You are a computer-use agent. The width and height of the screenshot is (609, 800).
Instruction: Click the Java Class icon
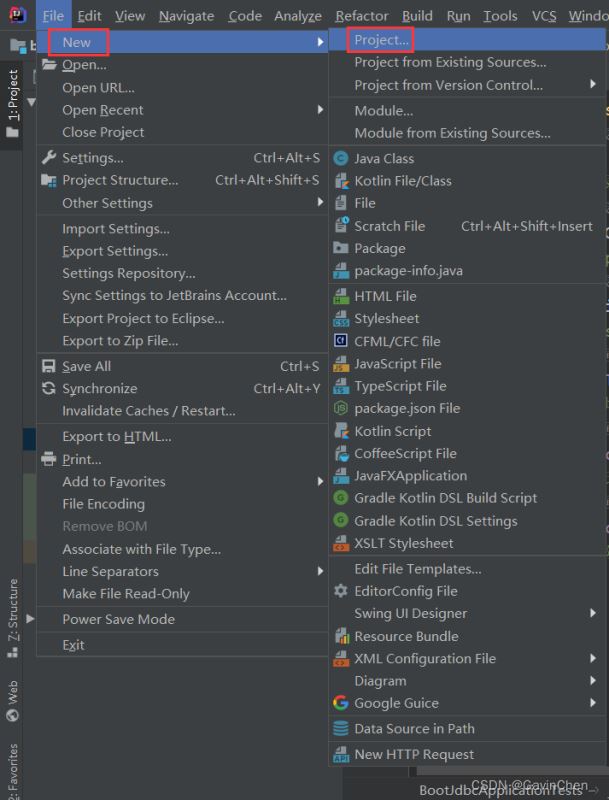(x=341, y=158)
